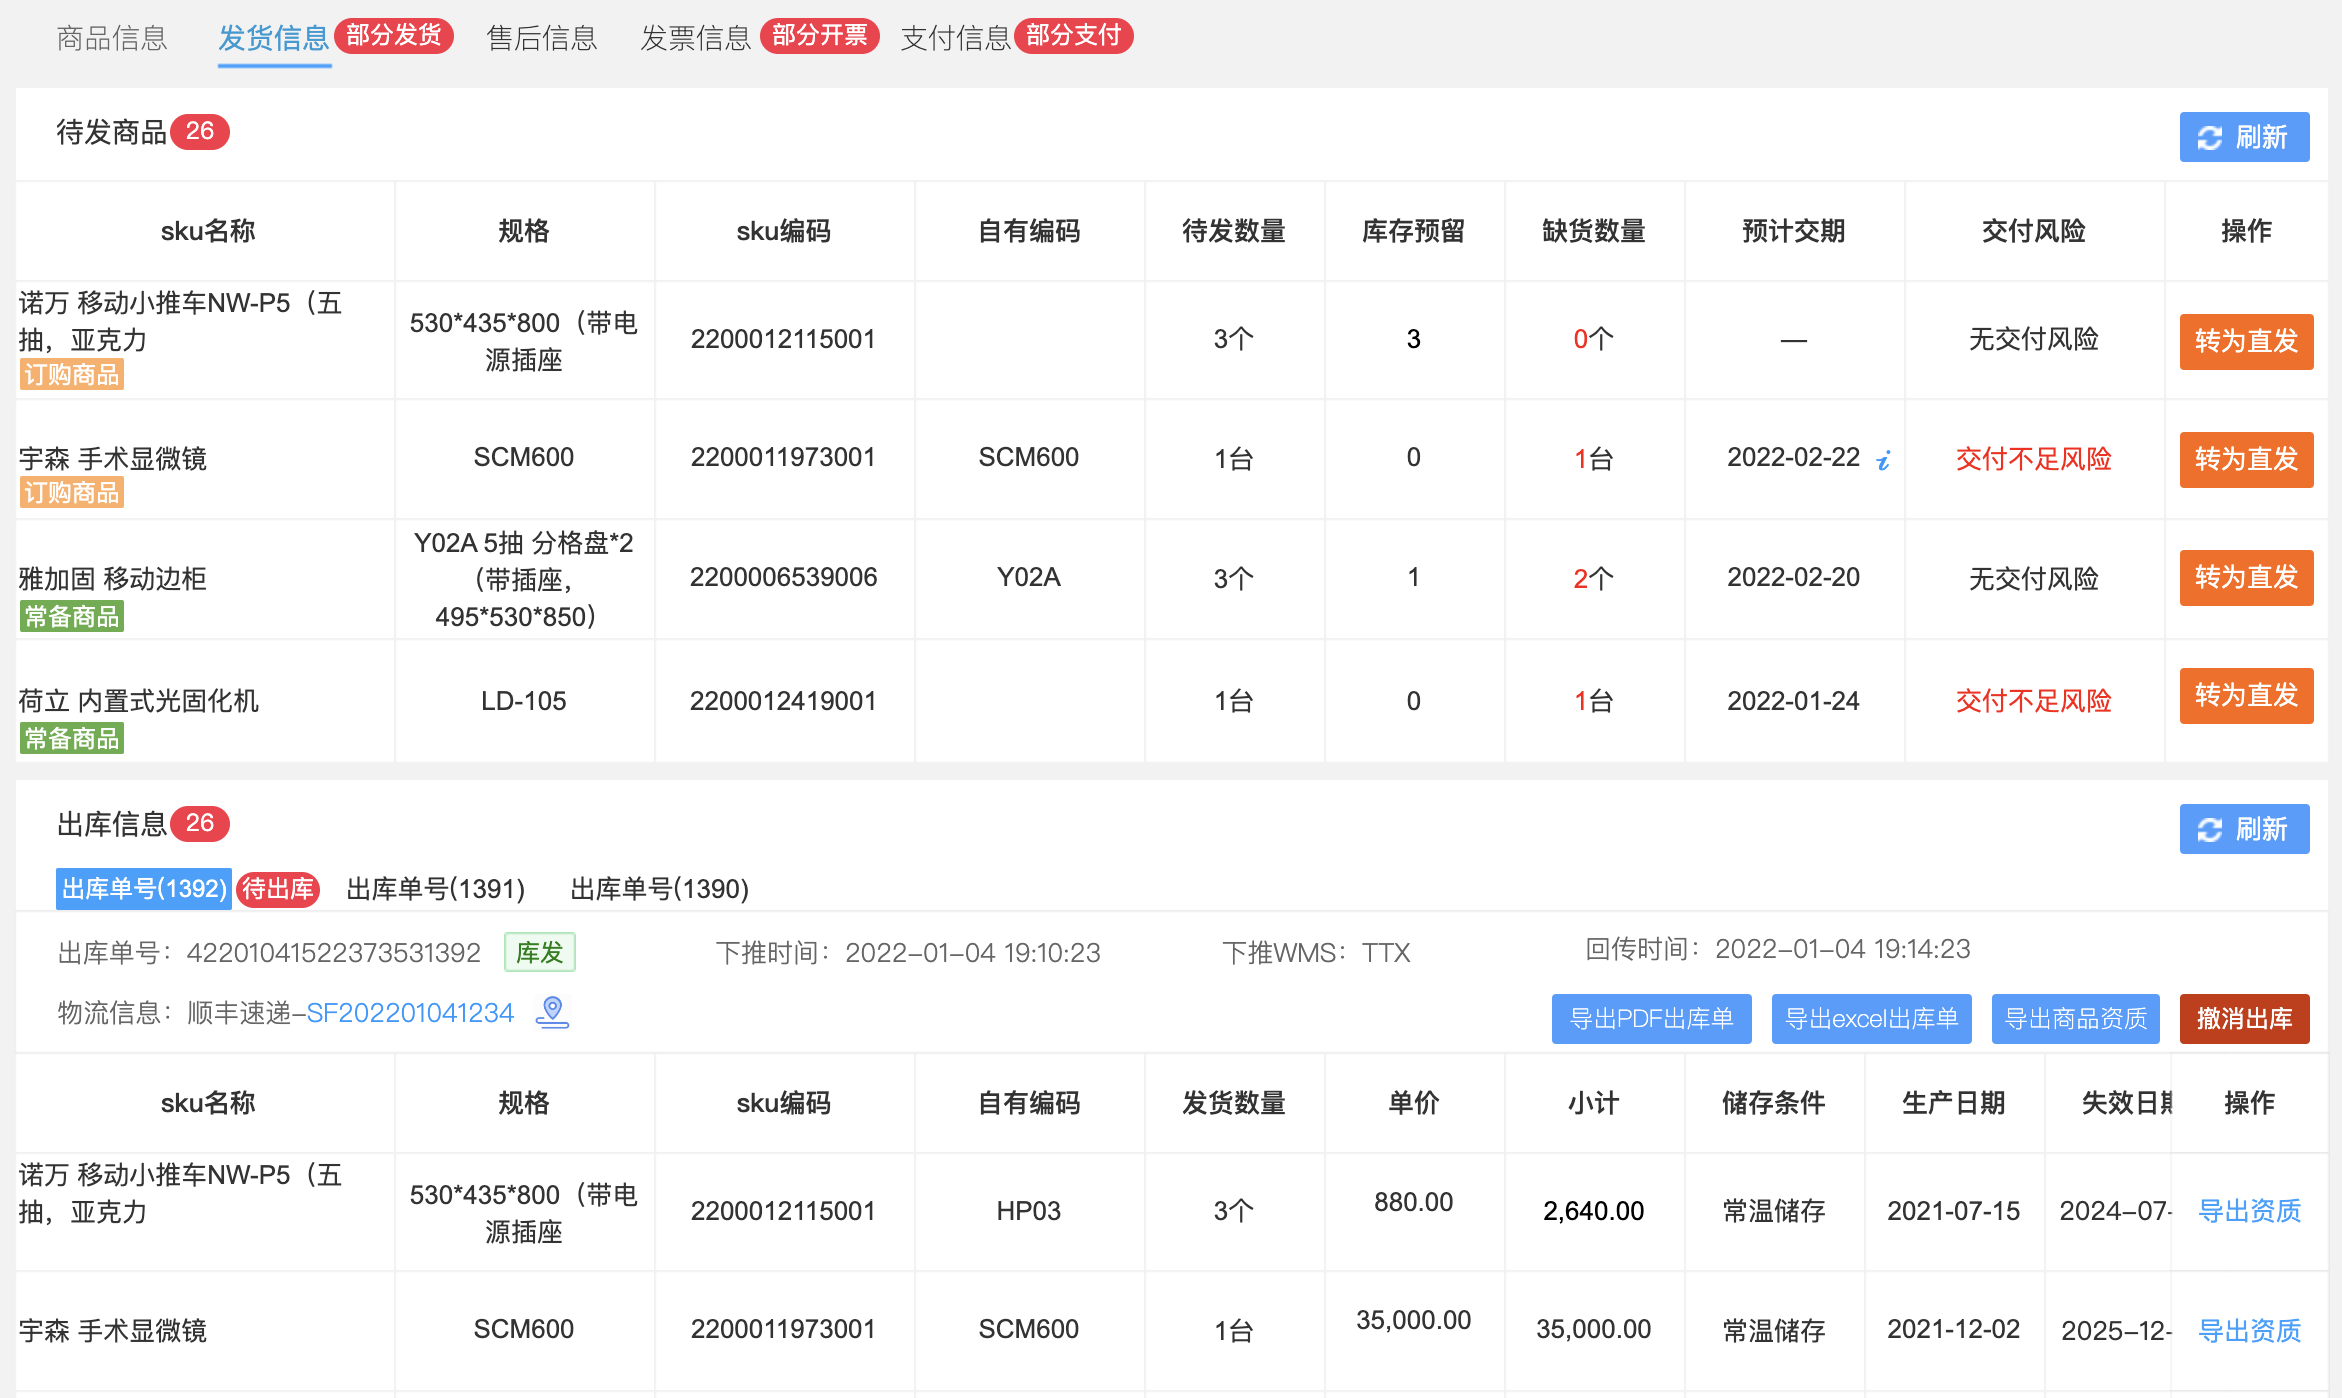Go to the 发票信息 tab
The height and width of the screenshot is (1398, 2342).
696,38
